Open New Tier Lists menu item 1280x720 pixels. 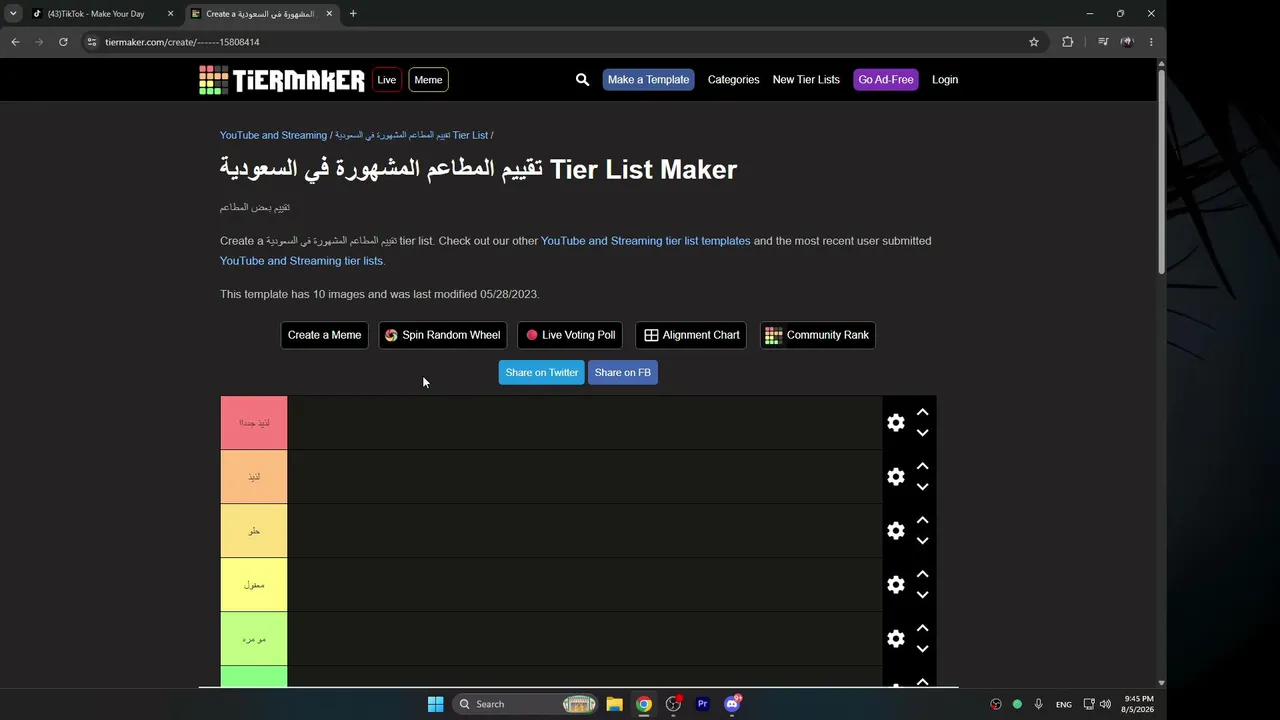806,80
